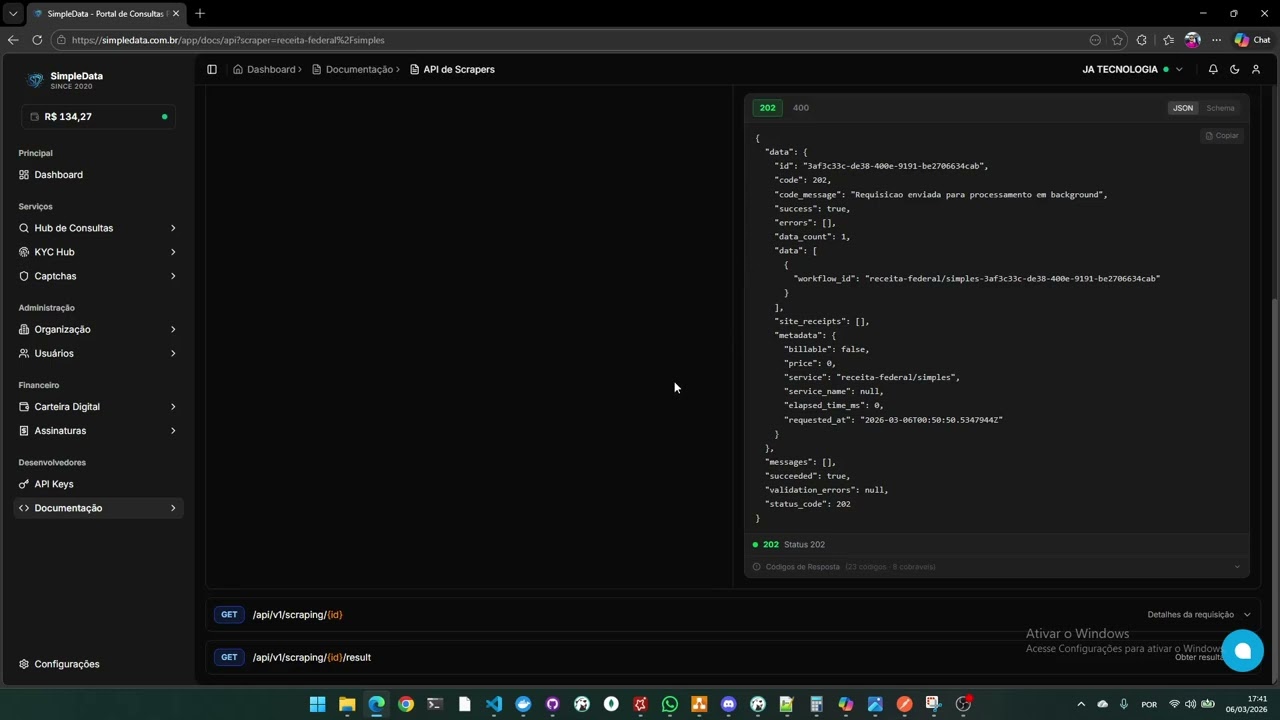Click the KYC Hub icon
Image resolution: width=1280 pixels, height=720 pixels.
point(24,252)
